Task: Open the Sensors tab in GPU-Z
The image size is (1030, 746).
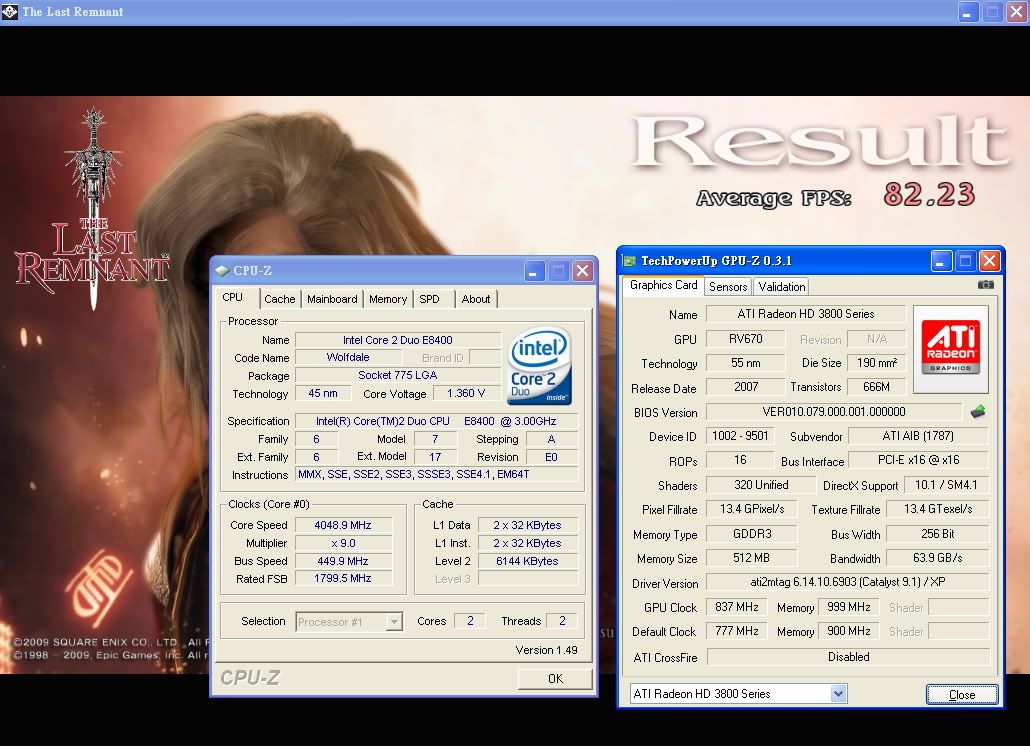Action: point(728,287)
